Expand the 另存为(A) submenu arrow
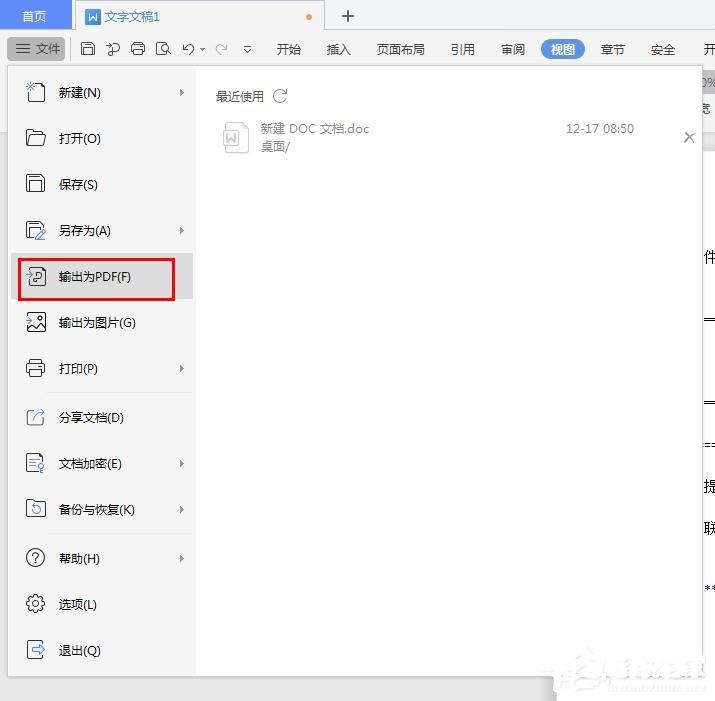Viewport: 715px width, 701px height. pyautogui.click(x=181, y=230)
